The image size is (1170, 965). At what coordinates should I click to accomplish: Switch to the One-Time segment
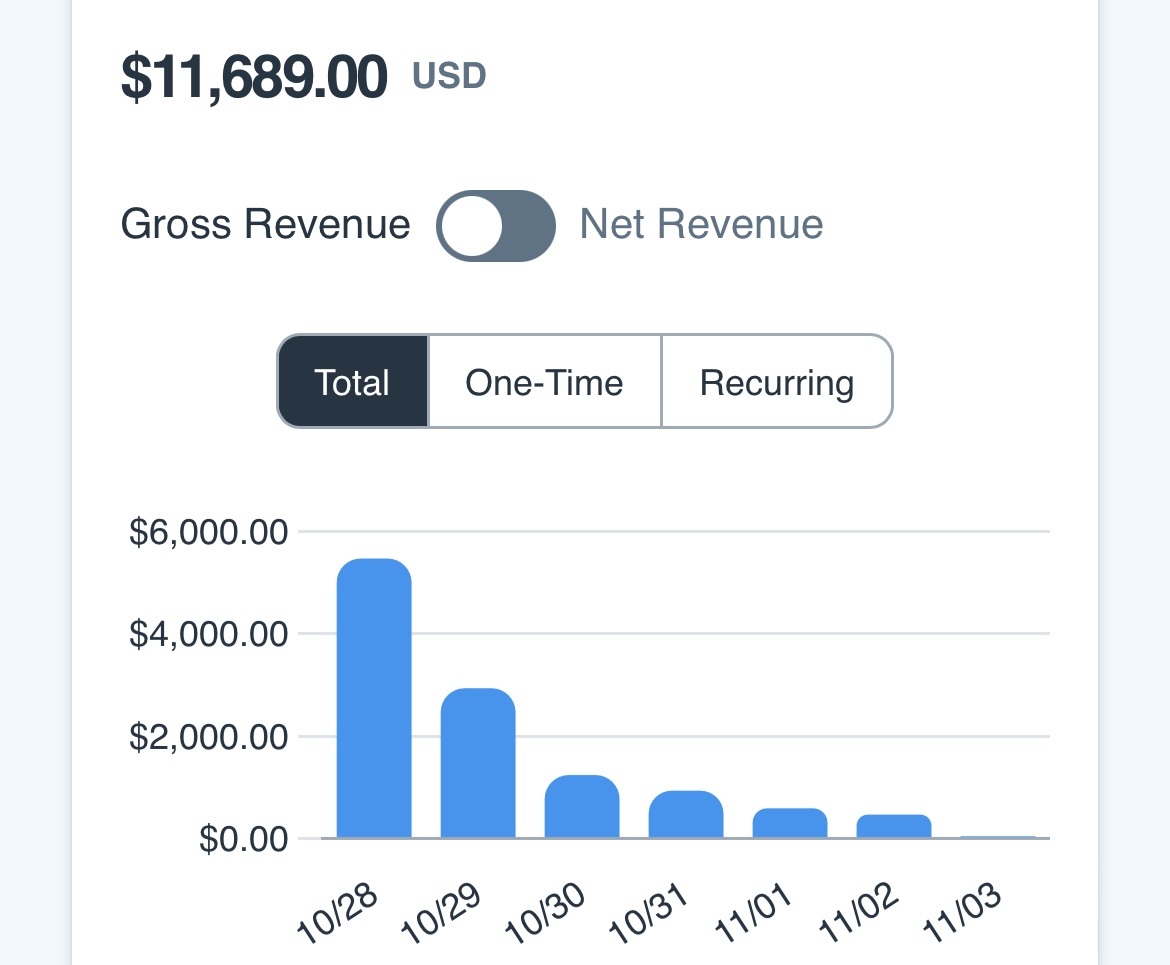[544, 382]
